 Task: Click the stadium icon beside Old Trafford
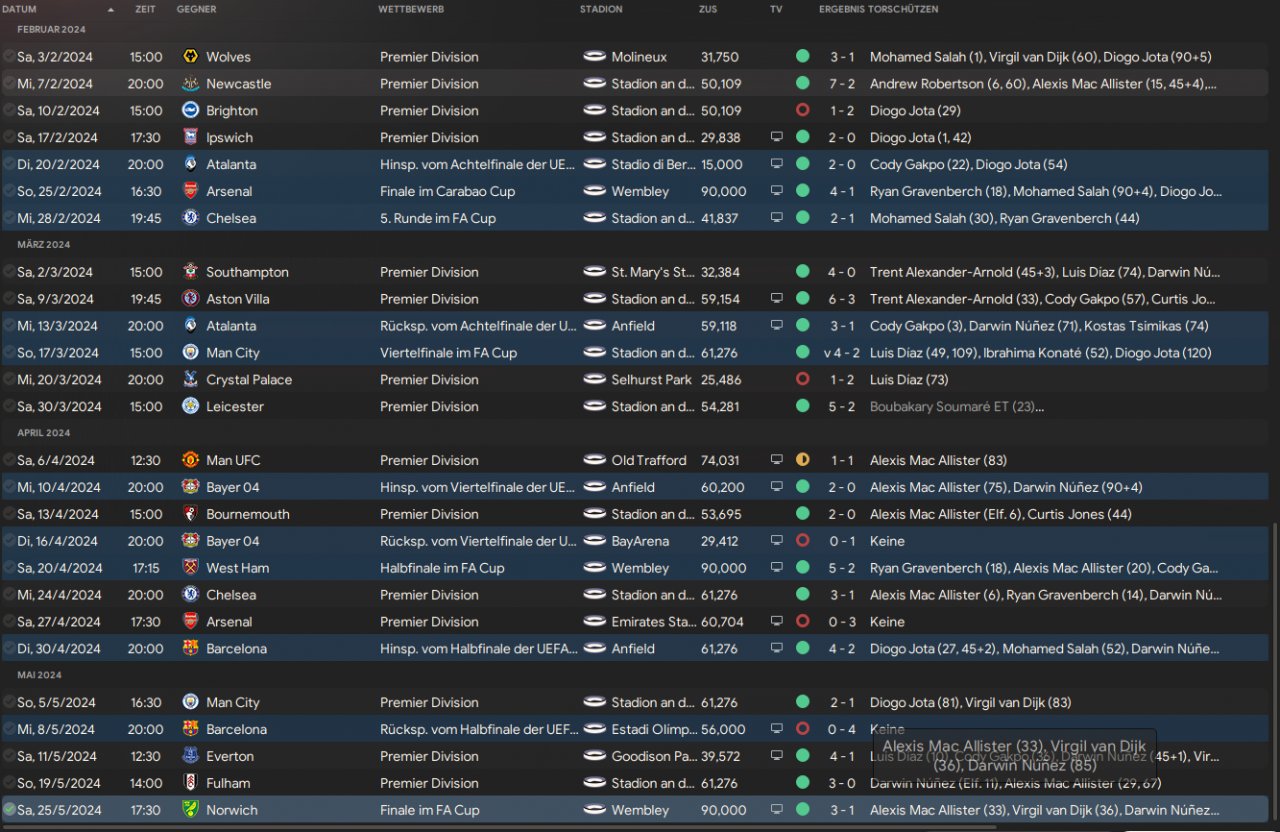tap(594, 461)
